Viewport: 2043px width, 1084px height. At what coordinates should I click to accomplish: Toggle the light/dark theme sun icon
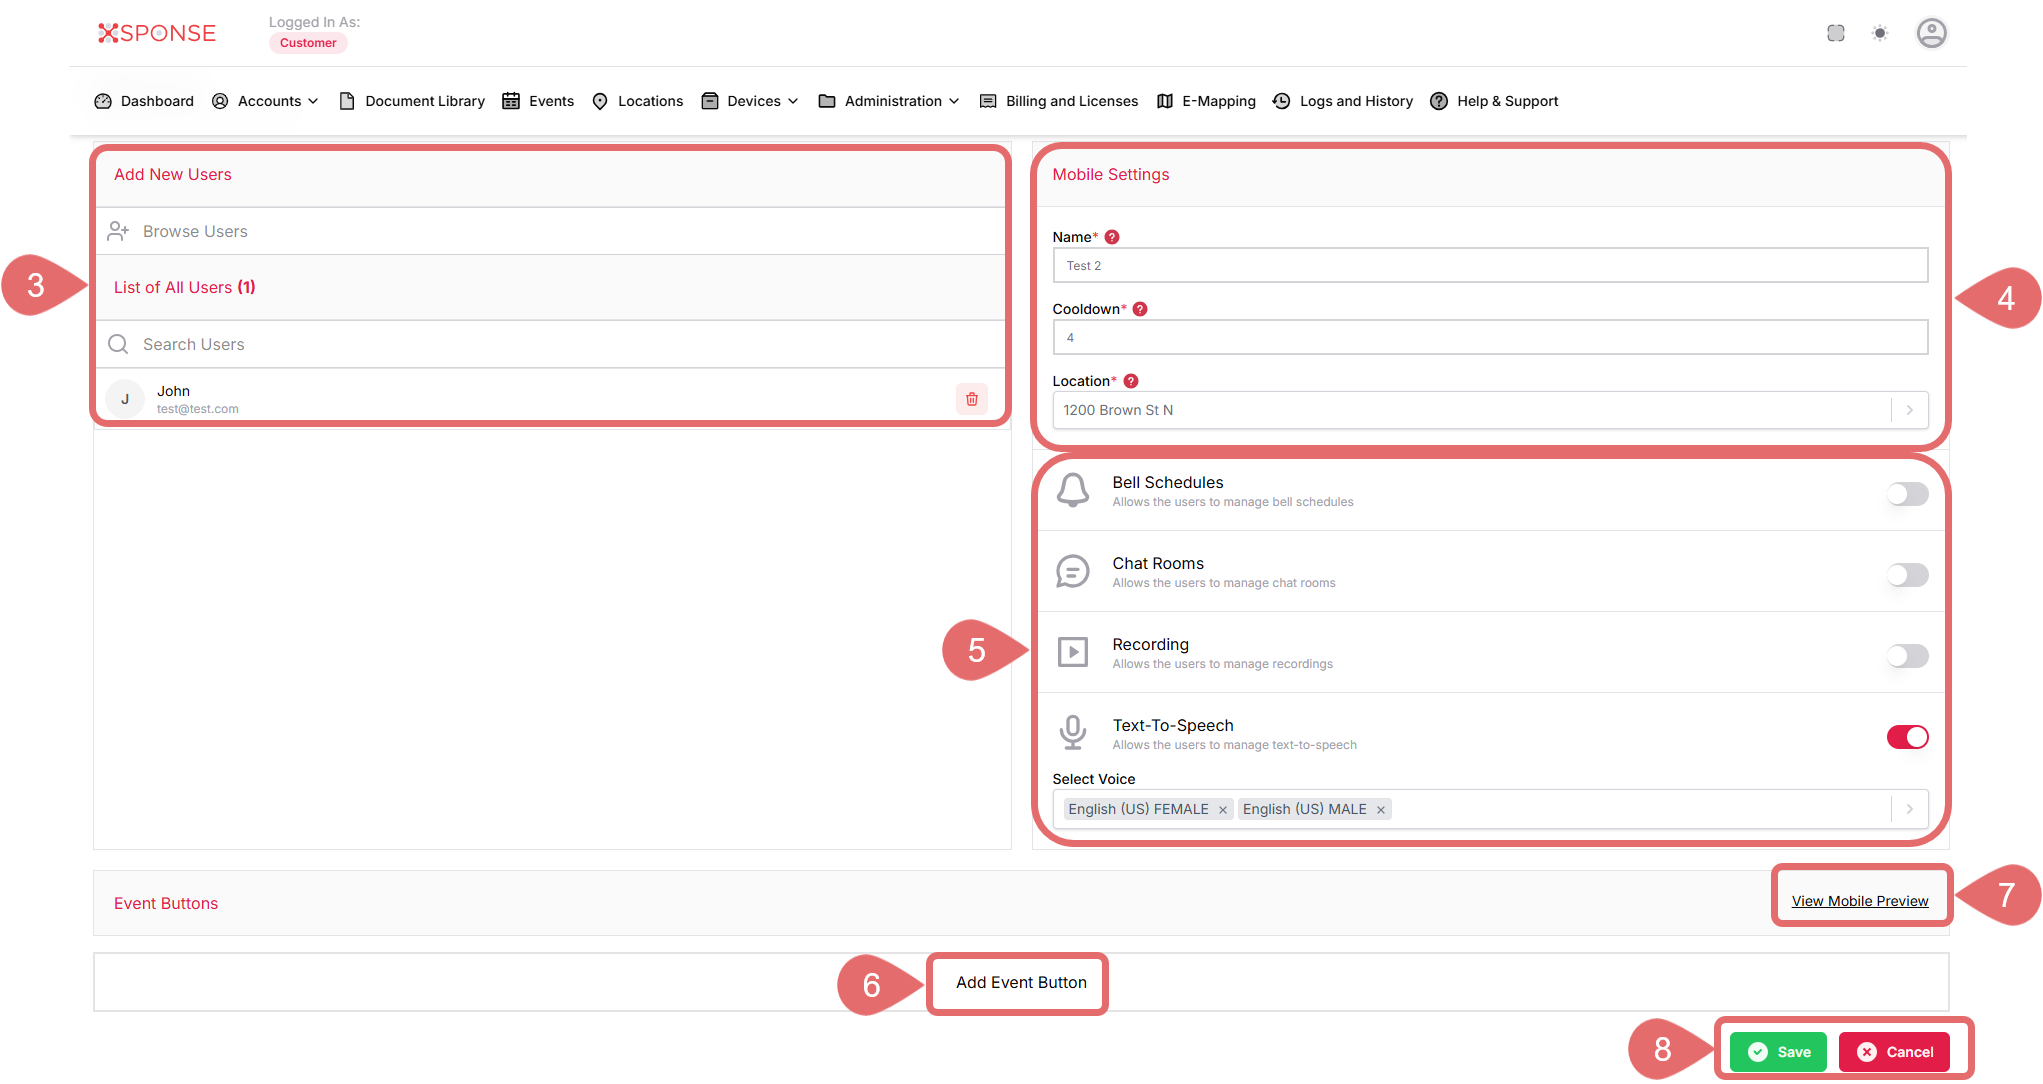click(x=1879, y=33)
